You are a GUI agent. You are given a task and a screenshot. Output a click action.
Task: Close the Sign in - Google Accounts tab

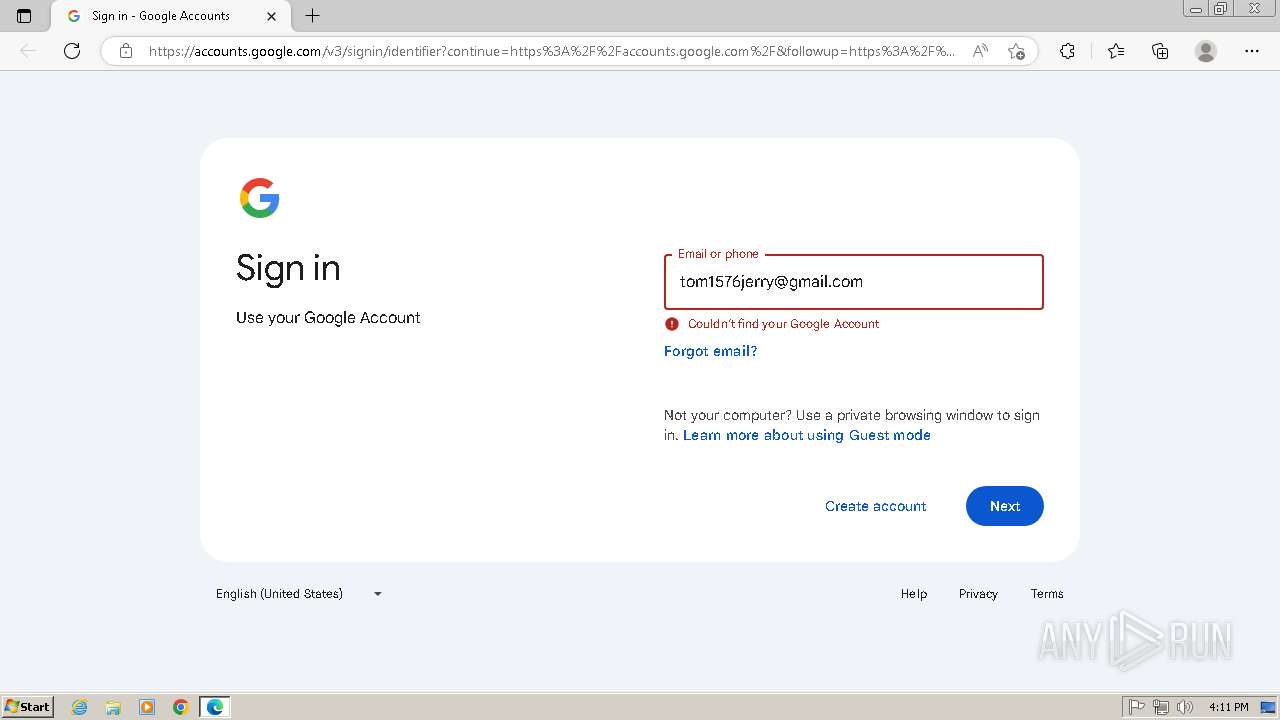(272, 16)
